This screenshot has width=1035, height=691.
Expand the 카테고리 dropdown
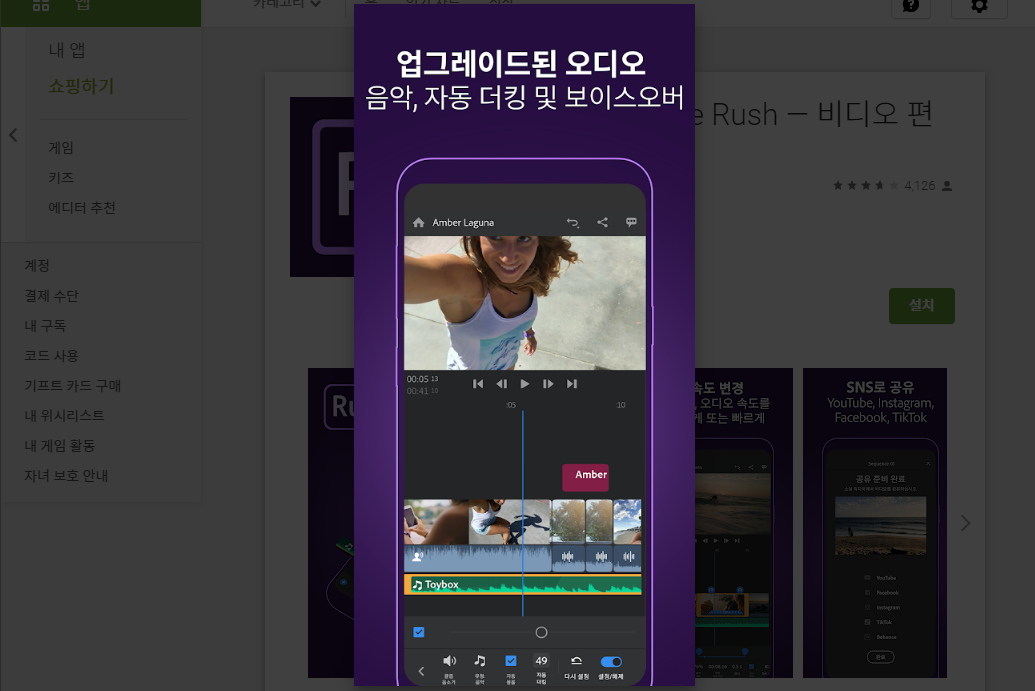tap(286, 4)
